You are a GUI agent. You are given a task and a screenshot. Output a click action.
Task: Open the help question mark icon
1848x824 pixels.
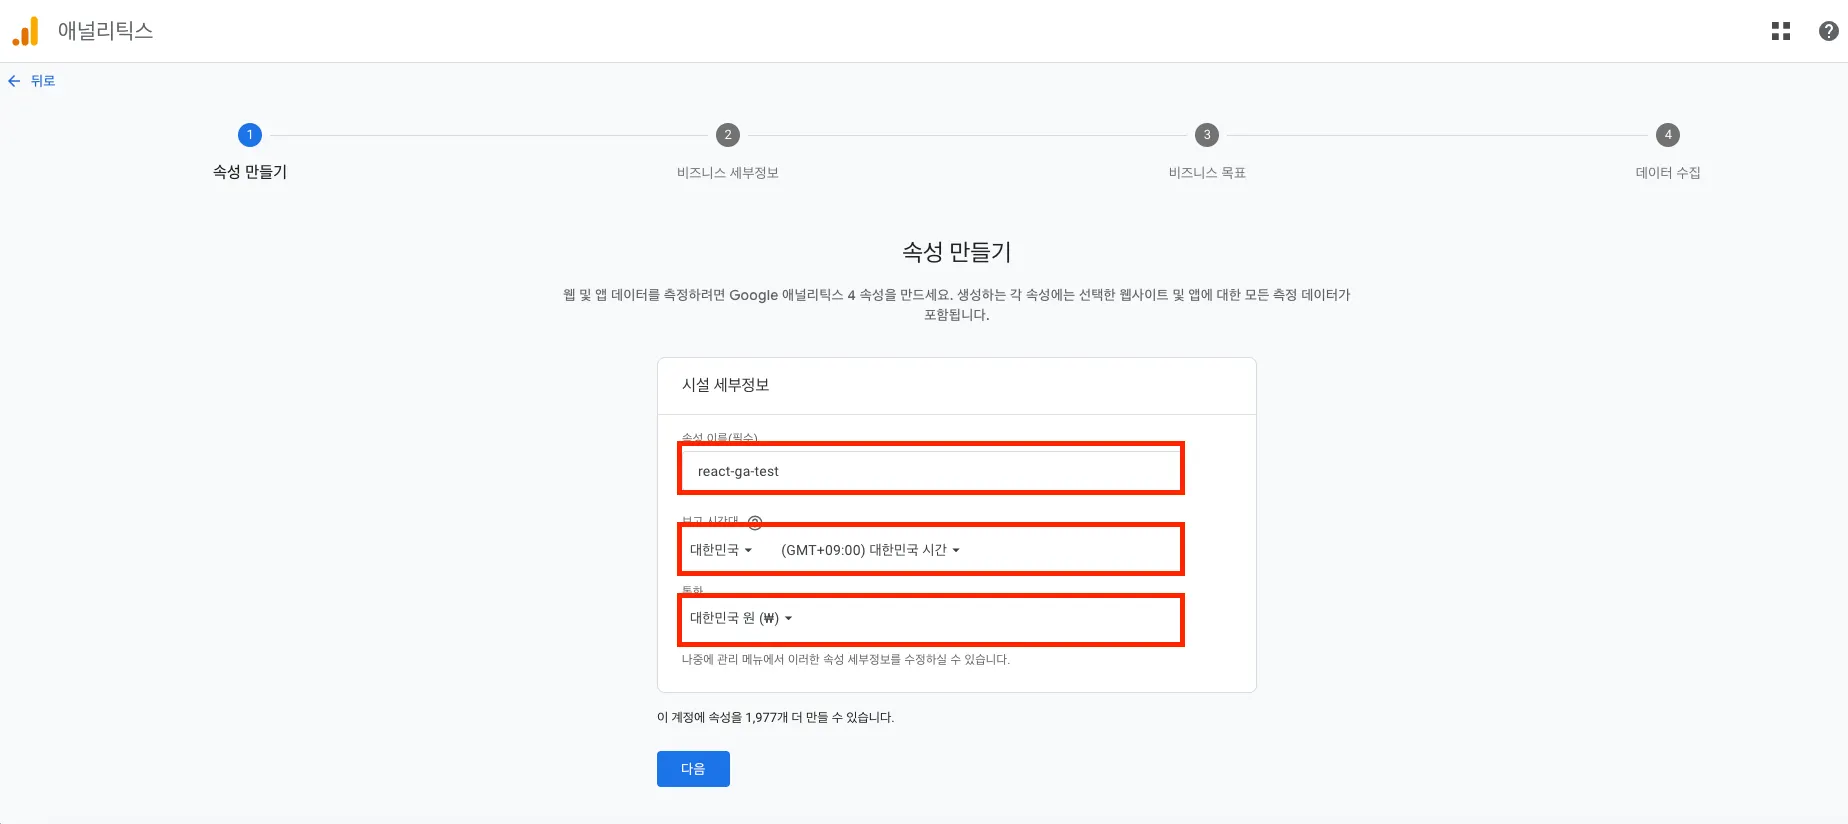click(x=1828, y=31)
